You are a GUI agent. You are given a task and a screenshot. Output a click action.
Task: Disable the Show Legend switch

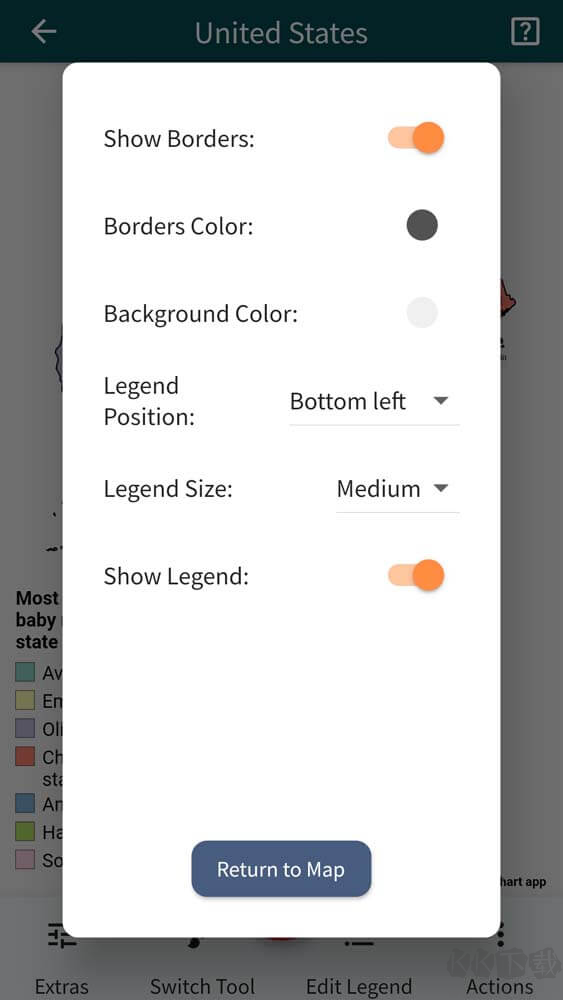(x=416, y=576)
